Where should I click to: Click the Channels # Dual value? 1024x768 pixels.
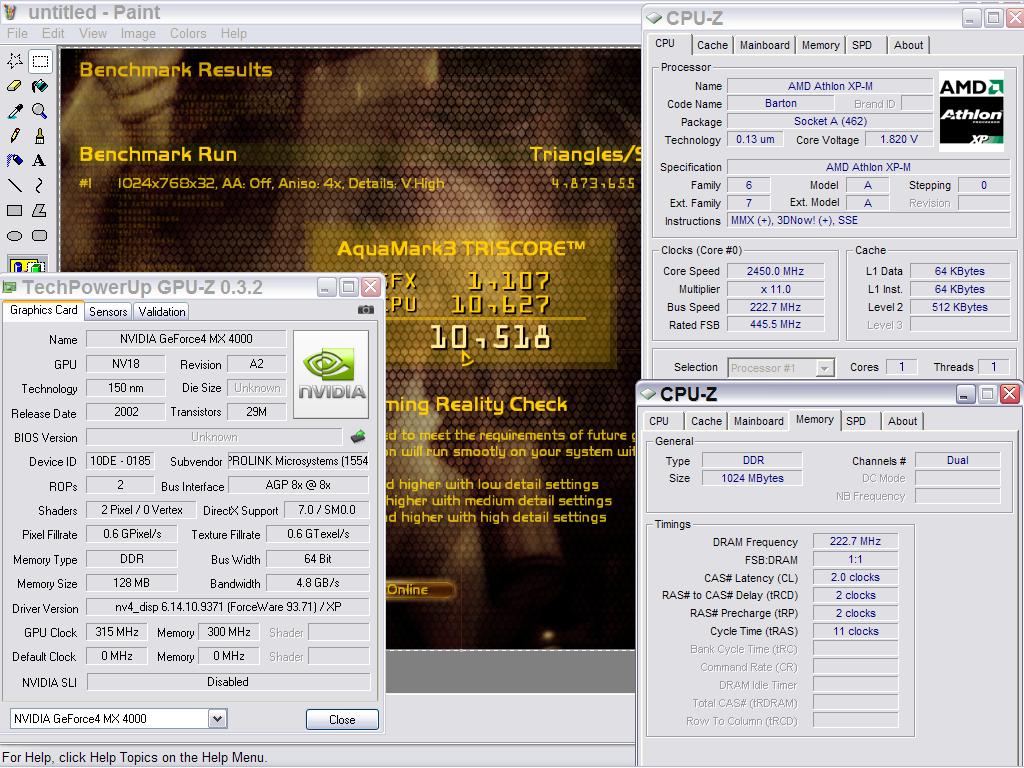pos(957,460)
